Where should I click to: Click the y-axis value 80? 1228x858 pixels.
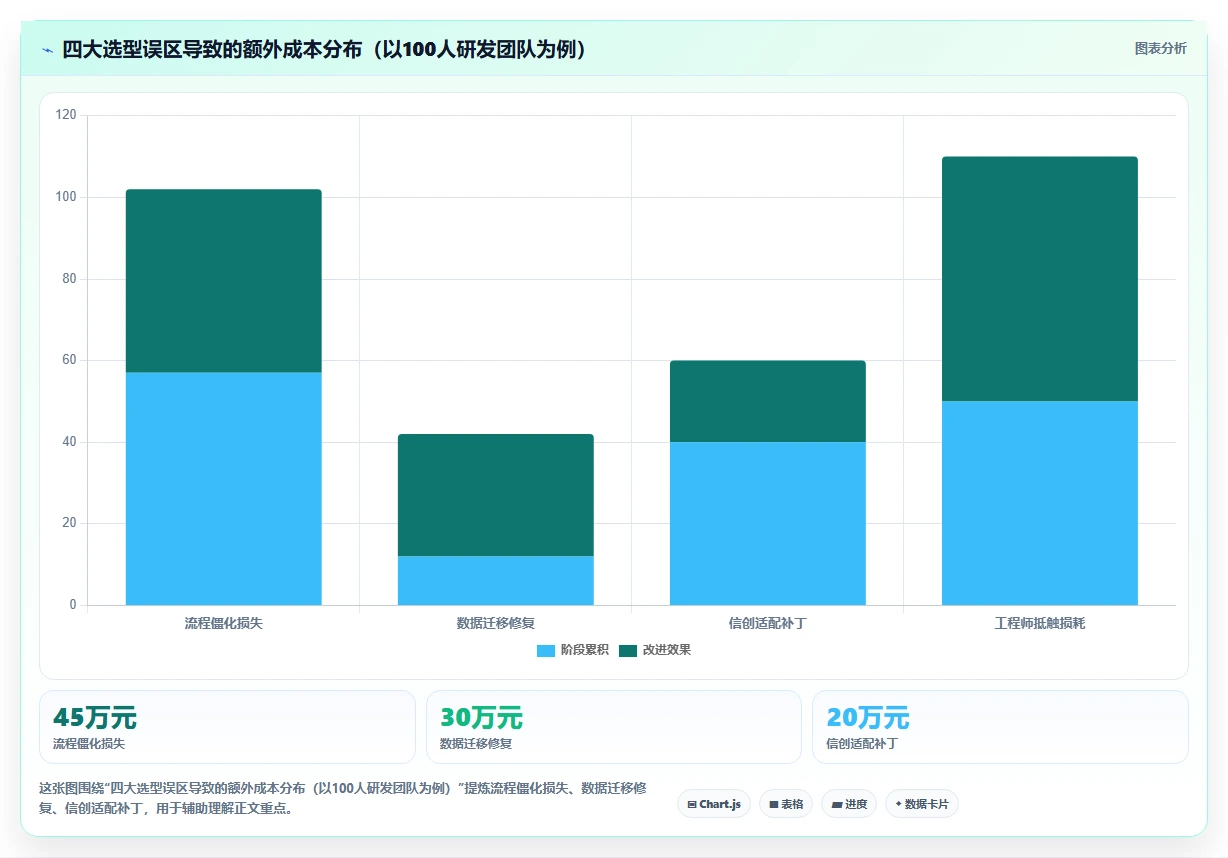[x=69, y=279]
